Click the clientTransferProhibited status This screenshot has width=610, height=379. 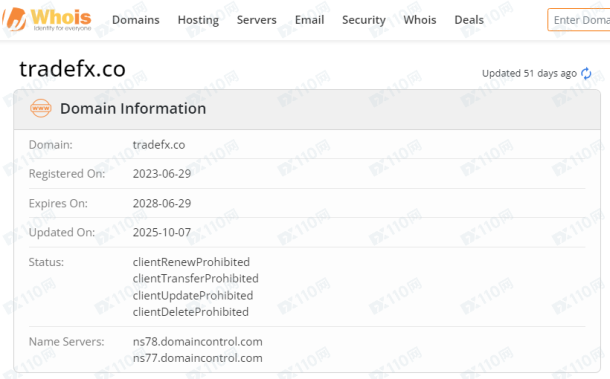(x=196, y=278)
